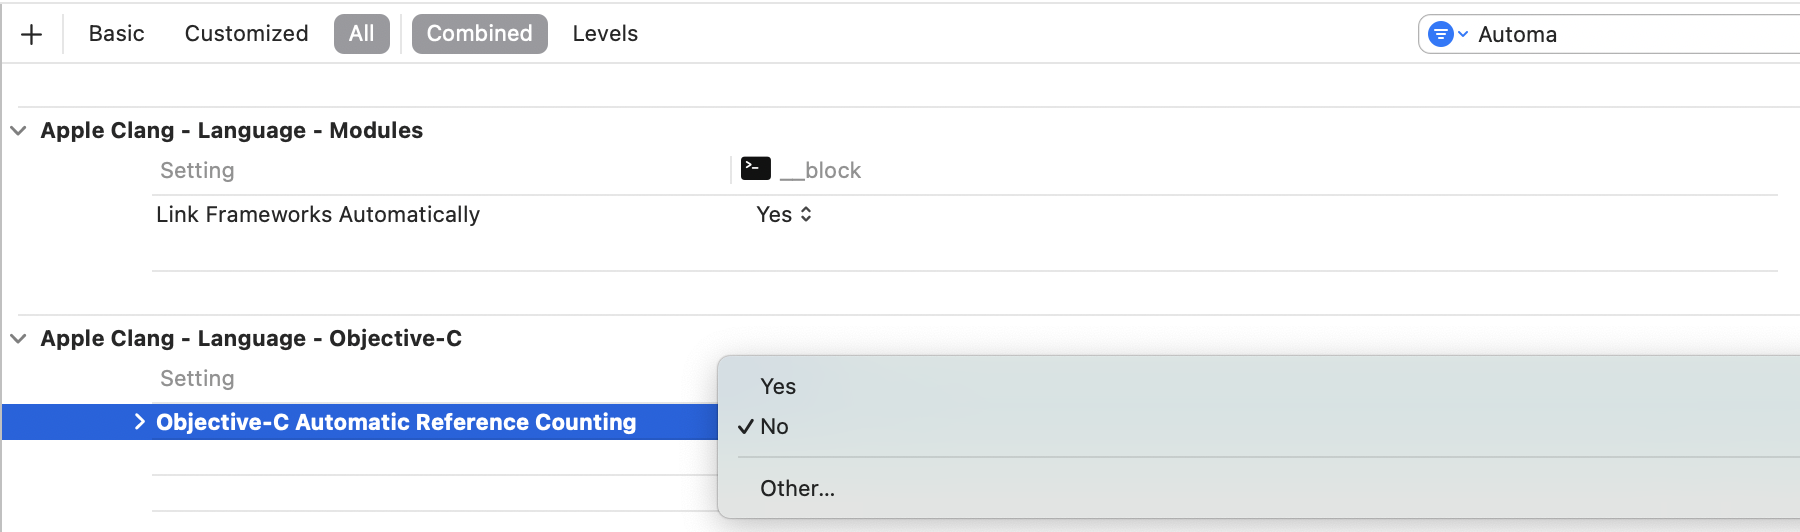Viewport: 1800px width, 532px height.
Task: Click the checkmark next to No option
Action: (x=745, y=427)
